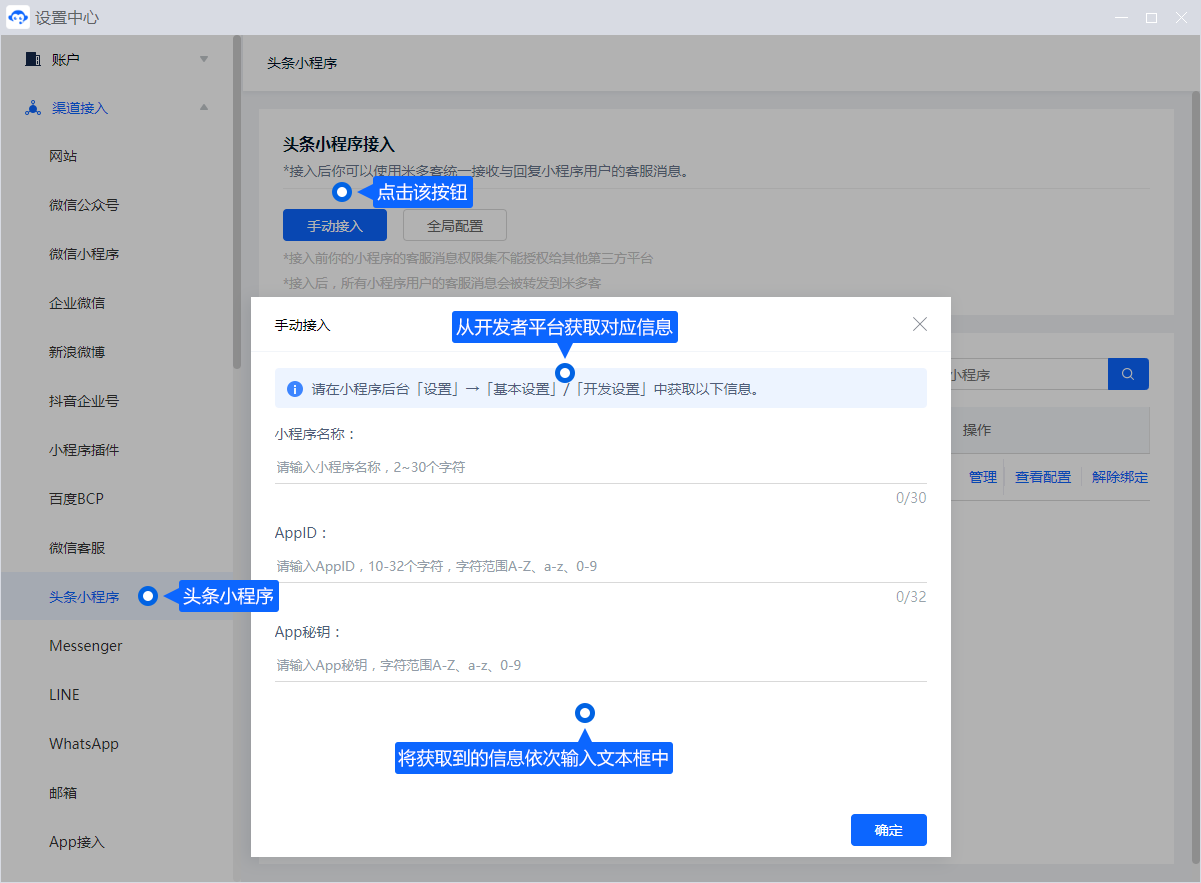This screenshot has height=883, width=1201.
Task: Click the blue search magnifier button
Action: 1128,374
